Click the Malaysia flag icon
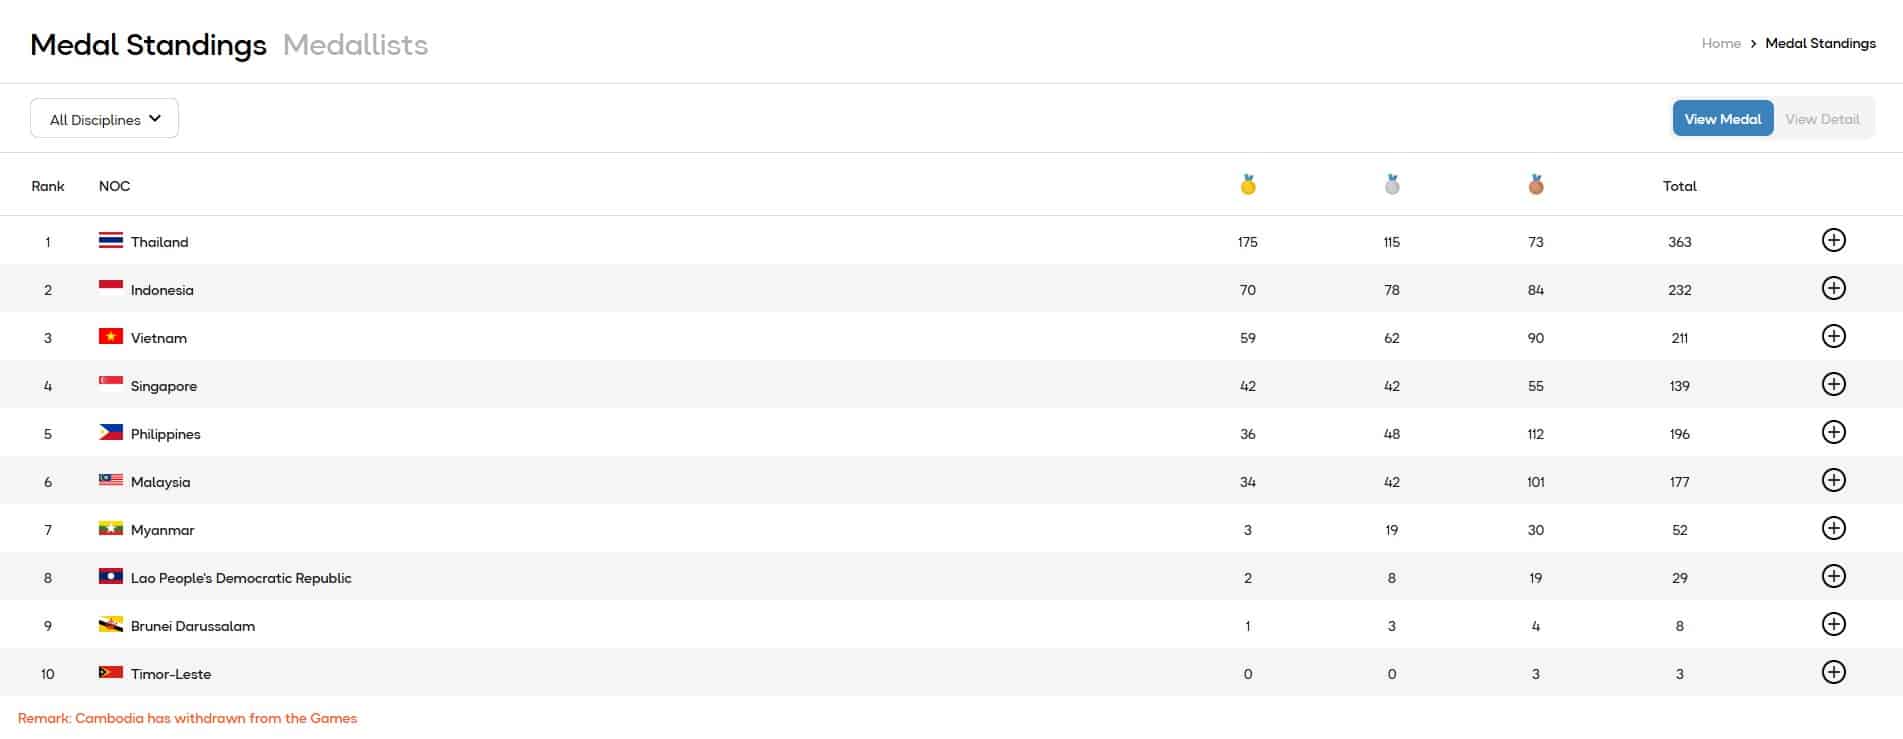This screenshot has height=739, width=1903. pyautogui.click(x=110, y=481)
